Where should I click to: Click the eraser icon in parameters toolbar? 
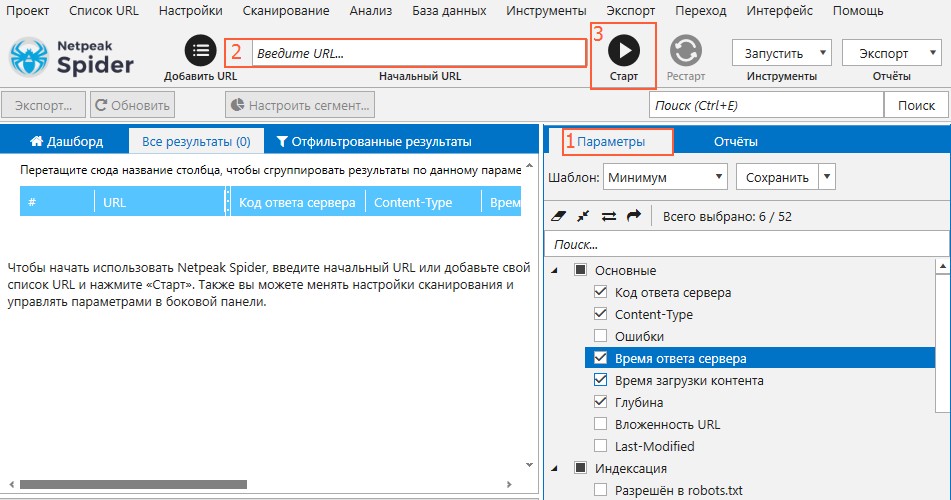tap(559, 216)
